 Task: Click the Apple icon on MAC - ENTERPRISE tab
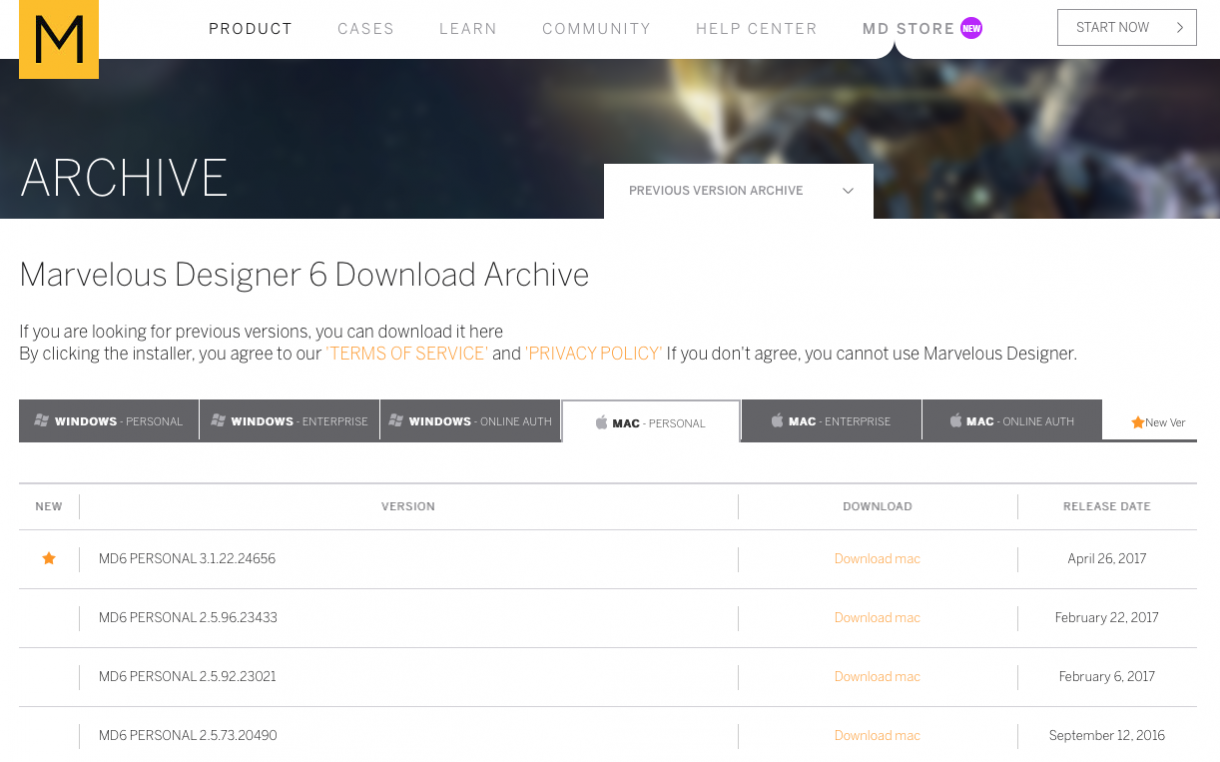(778, 421)
